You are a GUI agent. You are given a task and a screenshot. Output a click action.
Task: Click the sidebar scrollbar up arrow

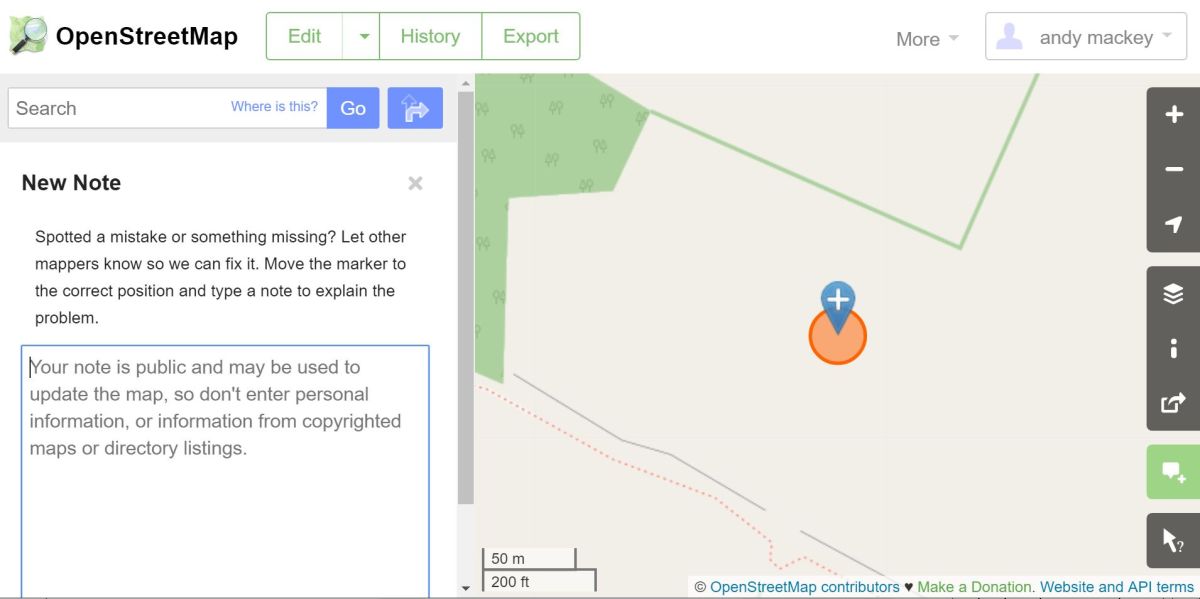pyautogui.click(x=466, y=82)
